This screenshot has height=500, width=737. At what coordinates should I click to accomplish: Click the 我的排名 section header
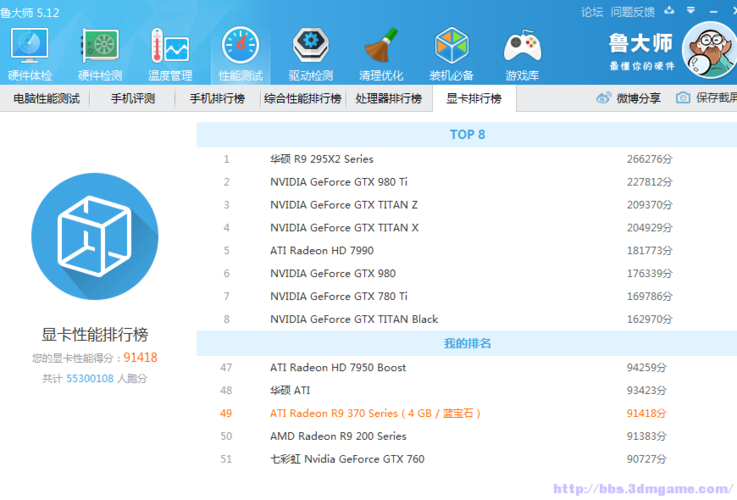[467, 344]
